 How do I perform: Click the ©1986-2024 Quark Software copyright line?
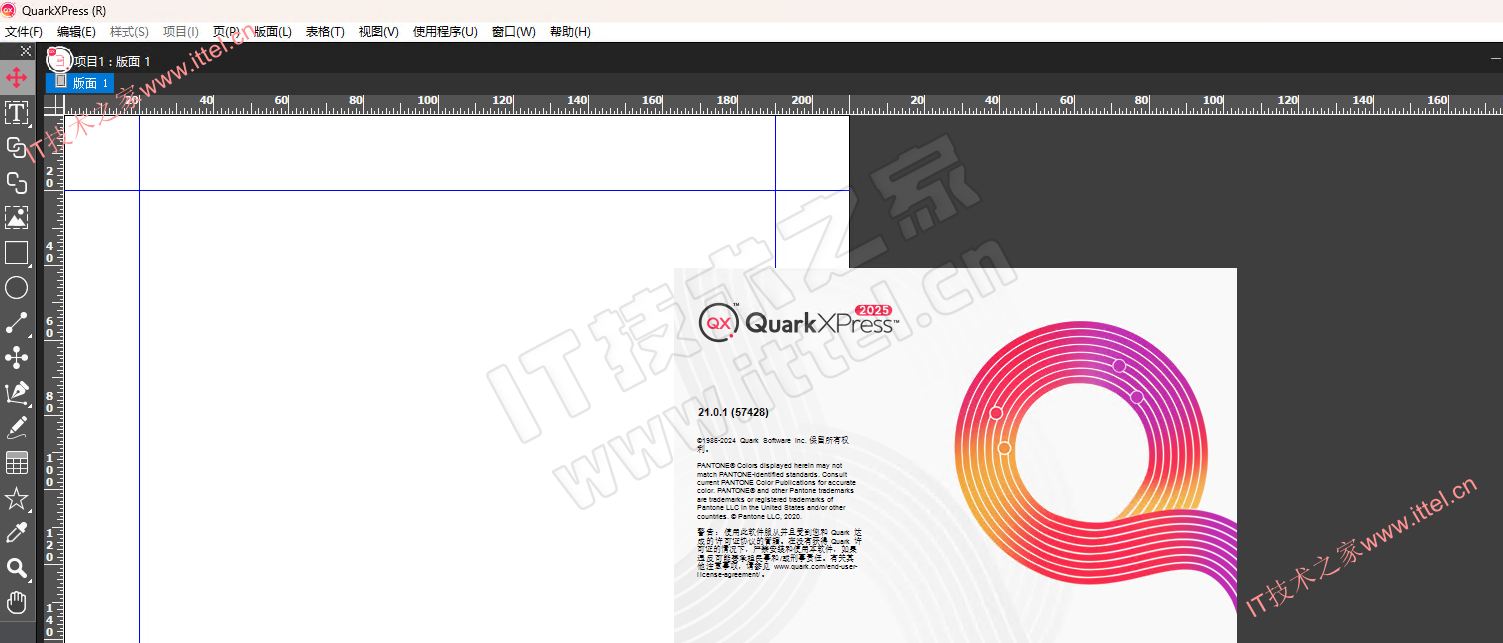coord(773,443)
